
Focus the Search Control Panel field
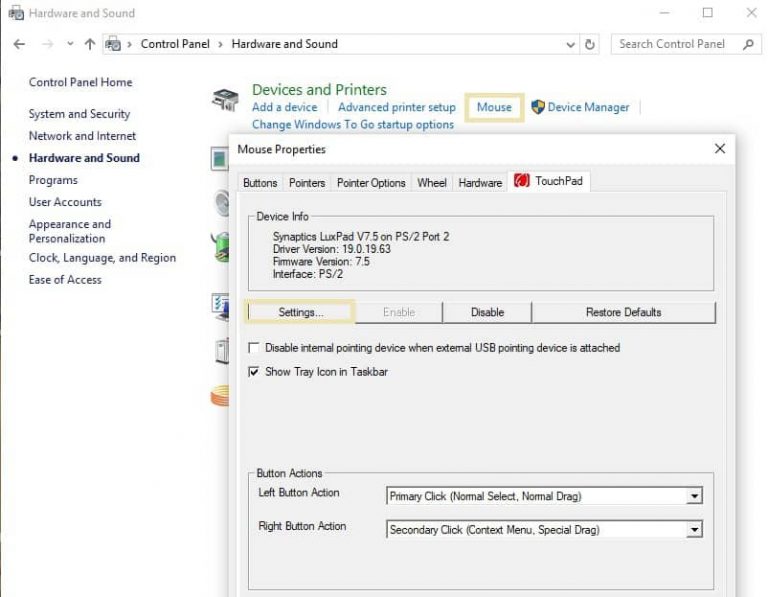(x=686, y=44)
